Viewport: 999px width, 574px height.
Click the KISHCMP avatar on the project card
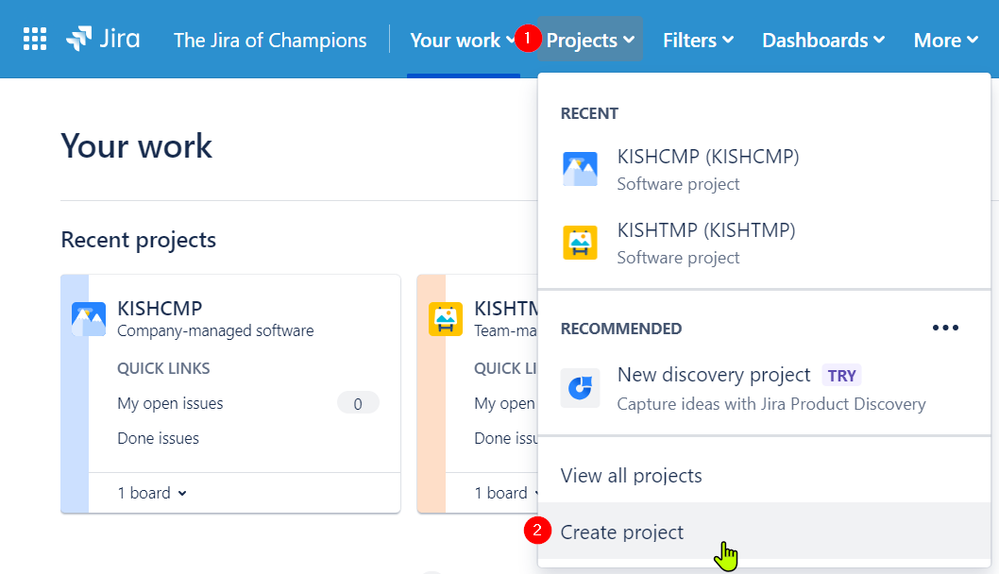click(89, 319)
